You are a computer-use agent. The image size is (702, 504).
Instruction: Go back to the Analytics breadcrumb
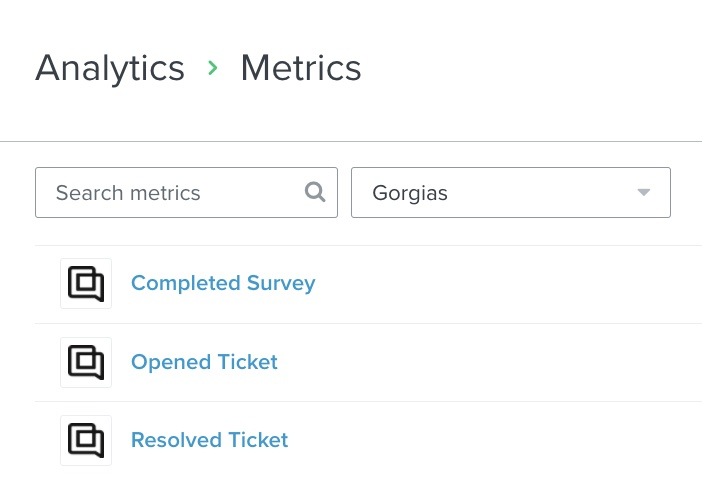(110, 68)
